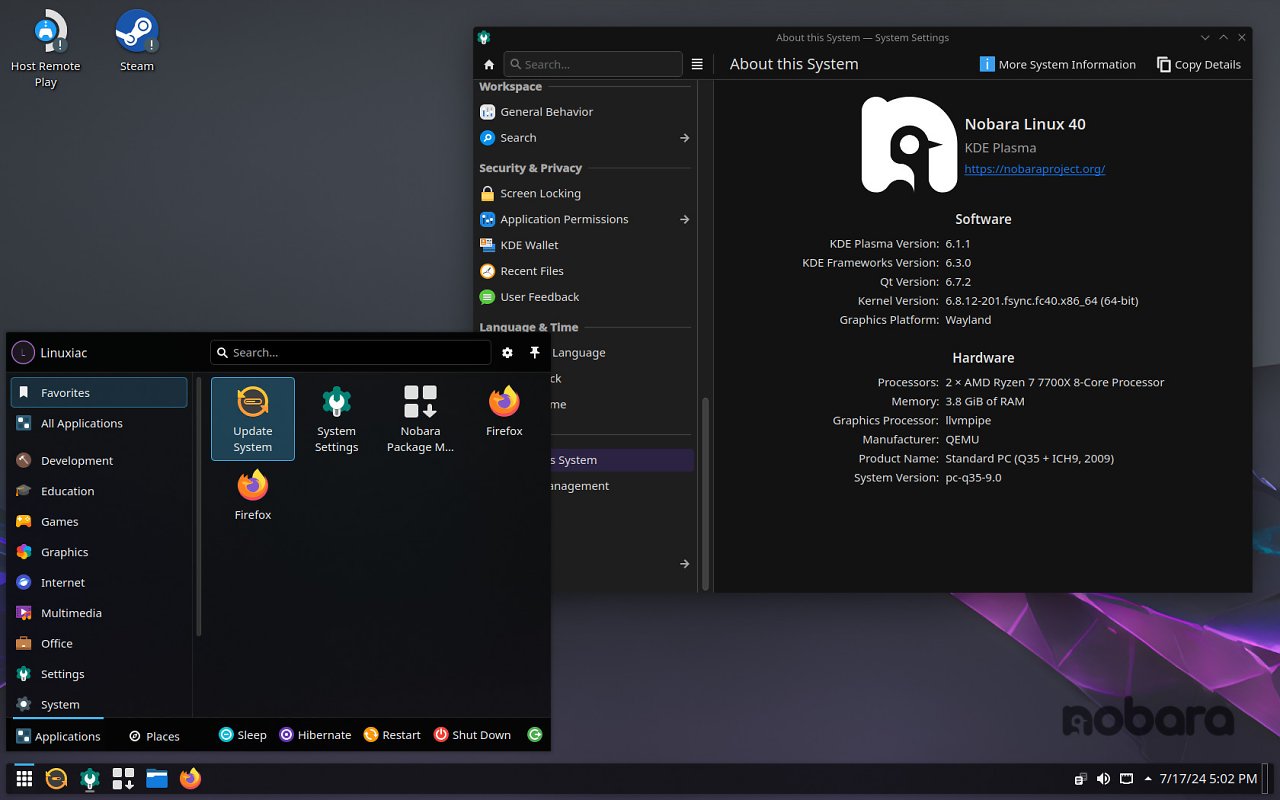Click the Shut Down button

(472, 735)
